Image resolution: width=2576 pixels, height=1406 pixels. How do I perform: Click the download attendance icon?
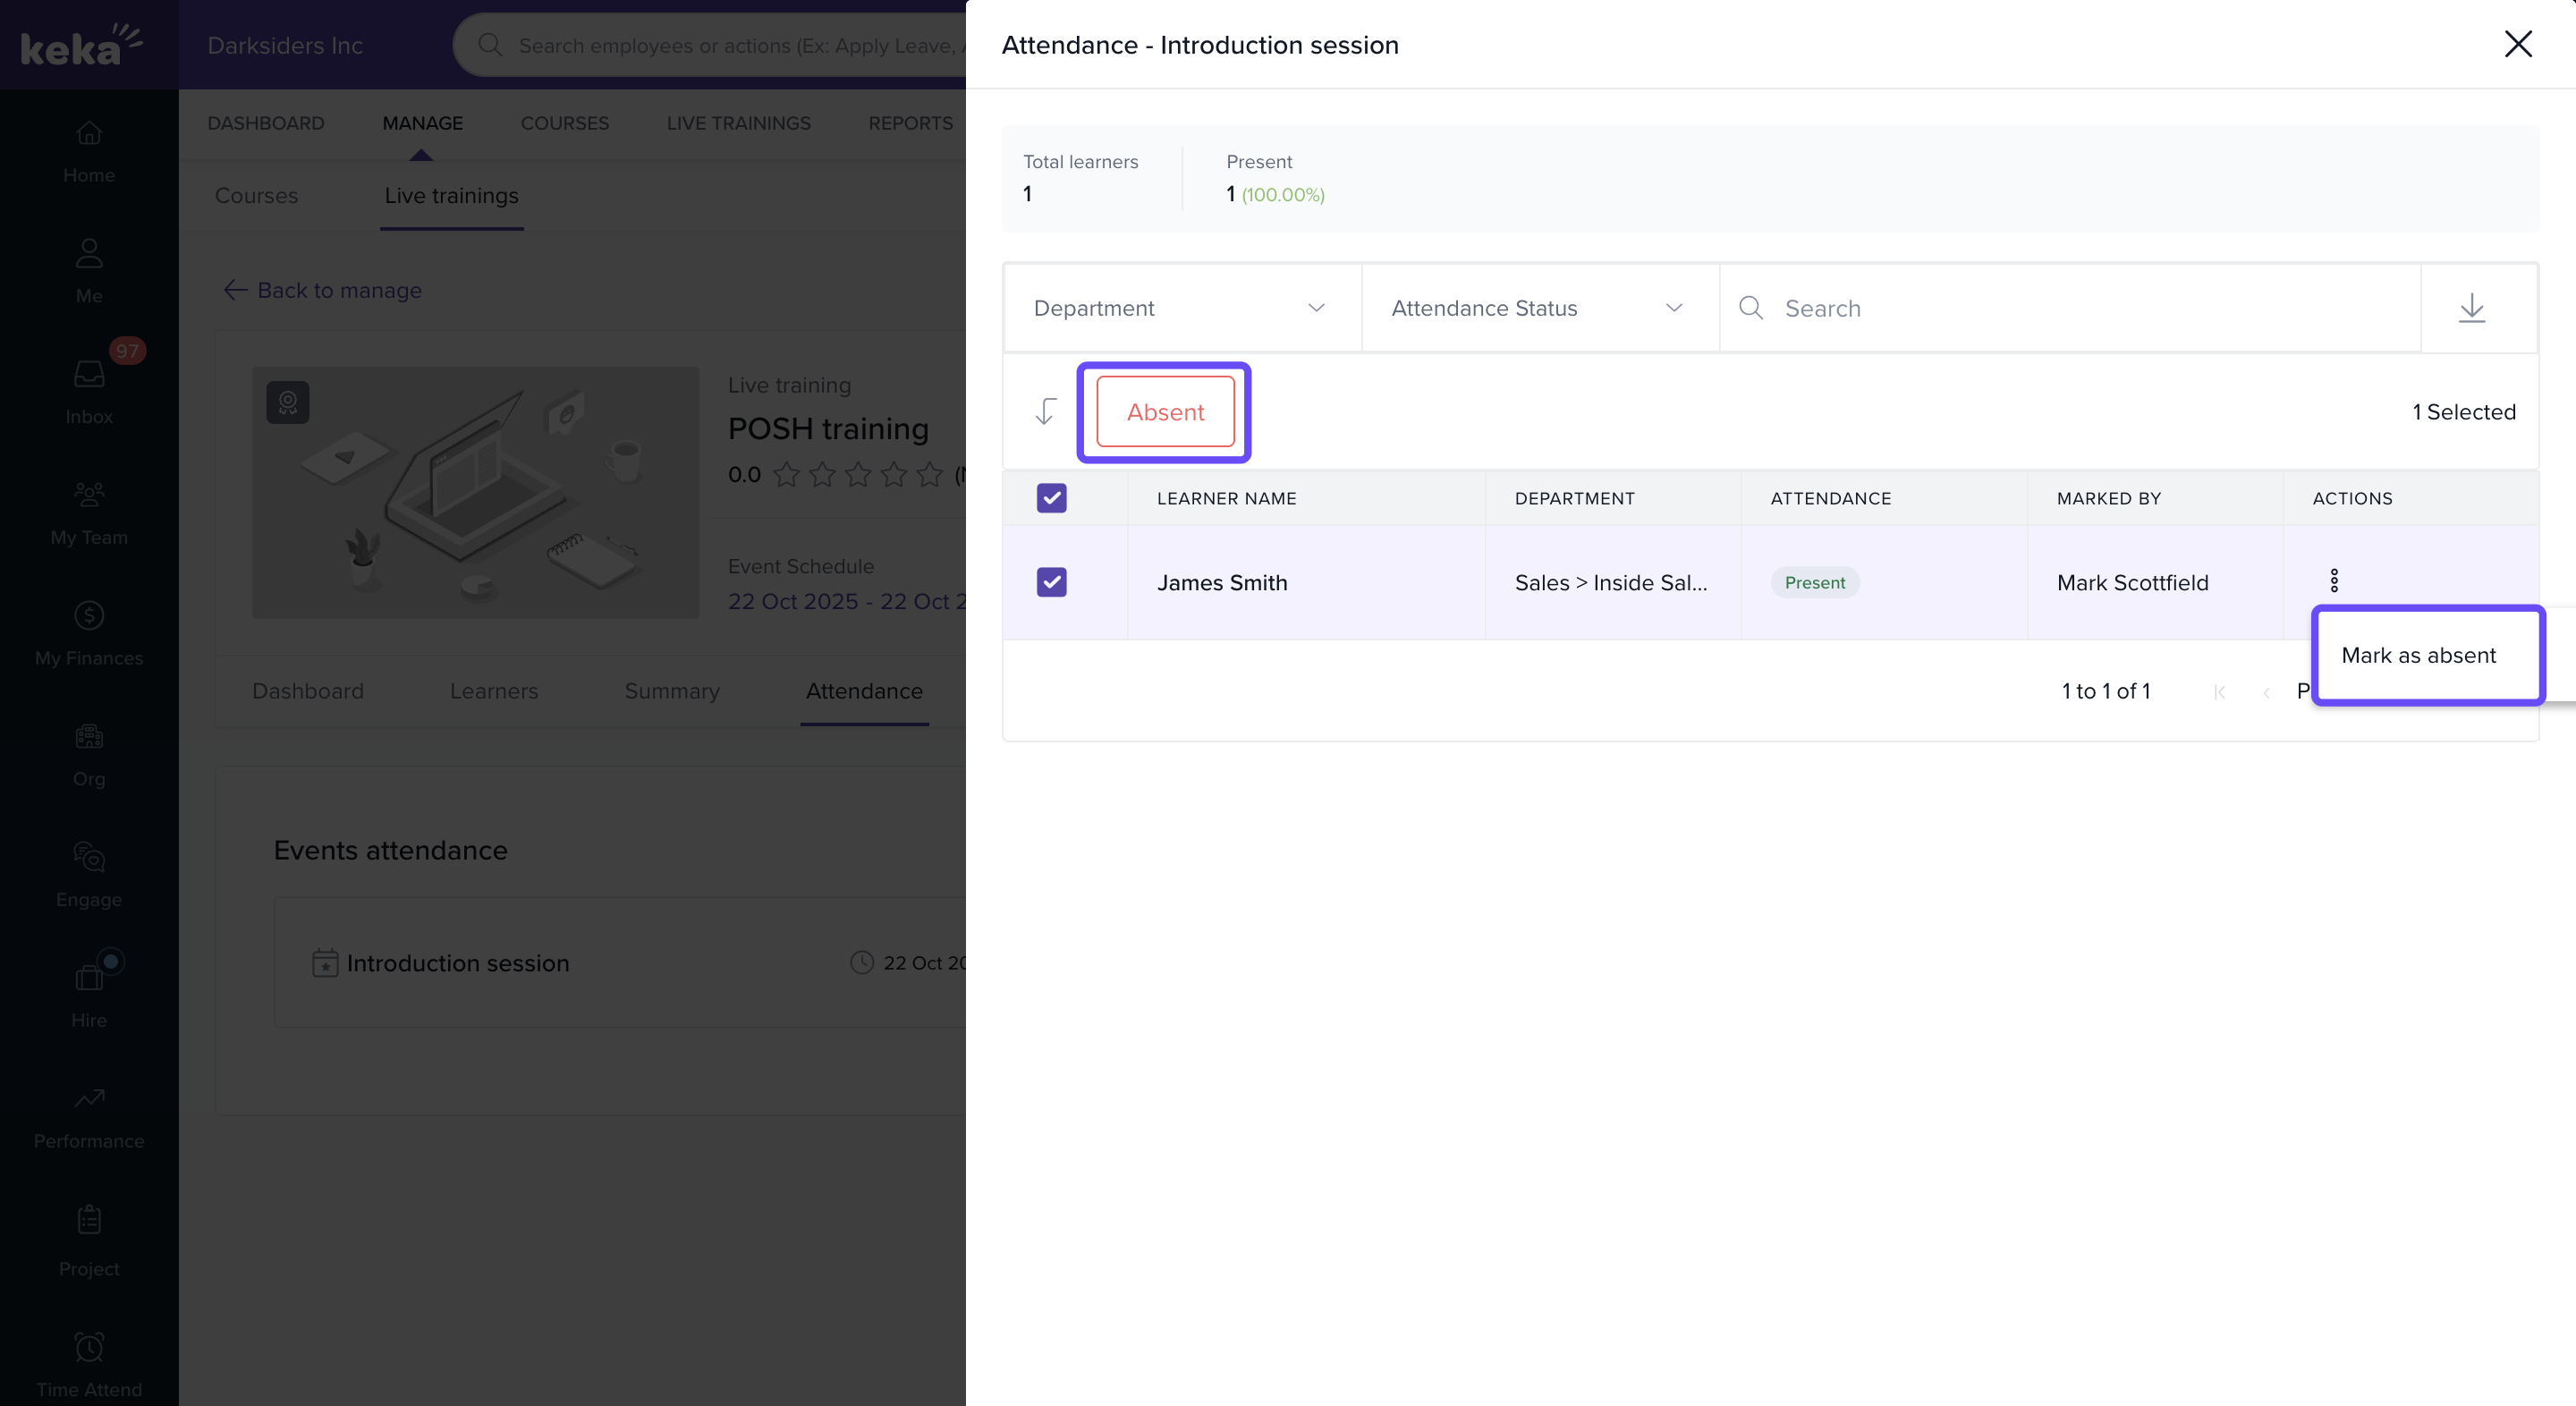(2471, 308)
